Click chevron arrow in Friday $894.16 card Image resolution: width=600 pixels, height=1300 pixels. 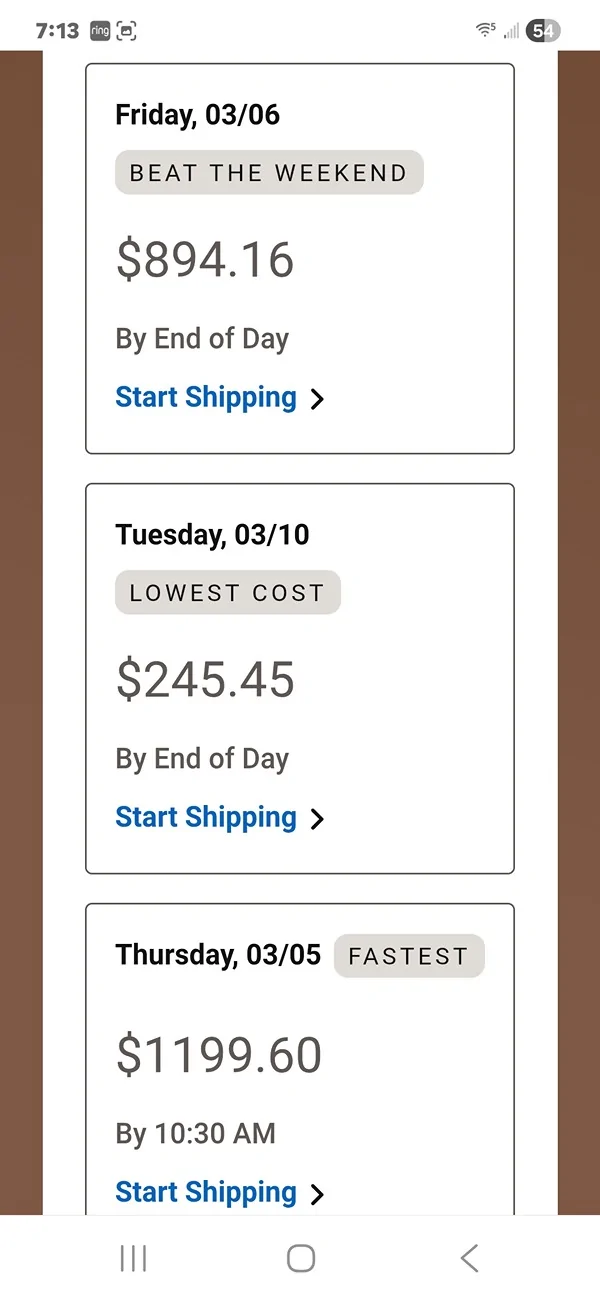317,399
